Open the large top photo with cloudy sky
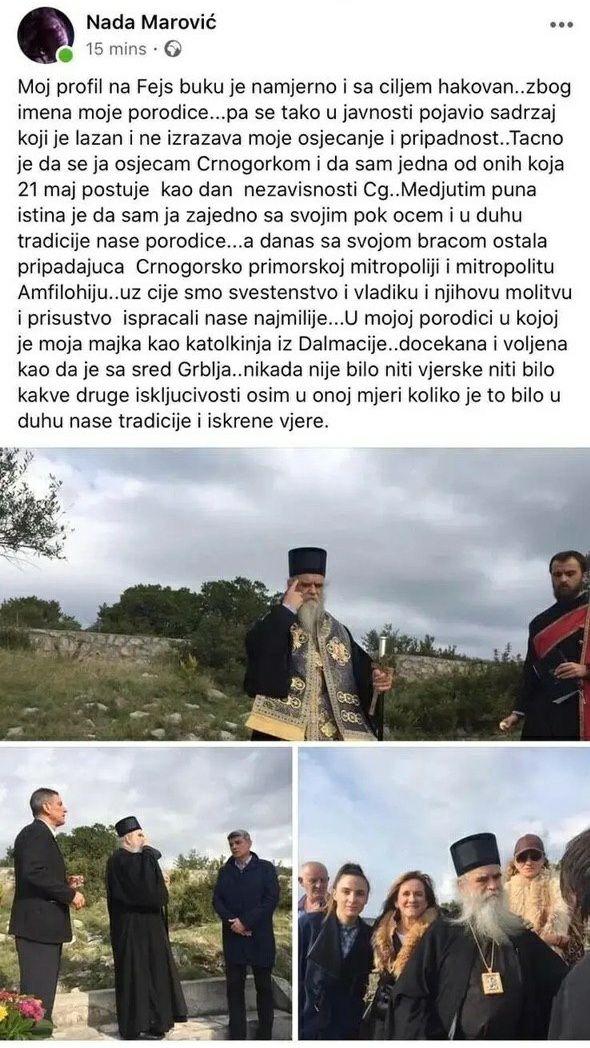The image size is (590, 1048). click(295, 594)
